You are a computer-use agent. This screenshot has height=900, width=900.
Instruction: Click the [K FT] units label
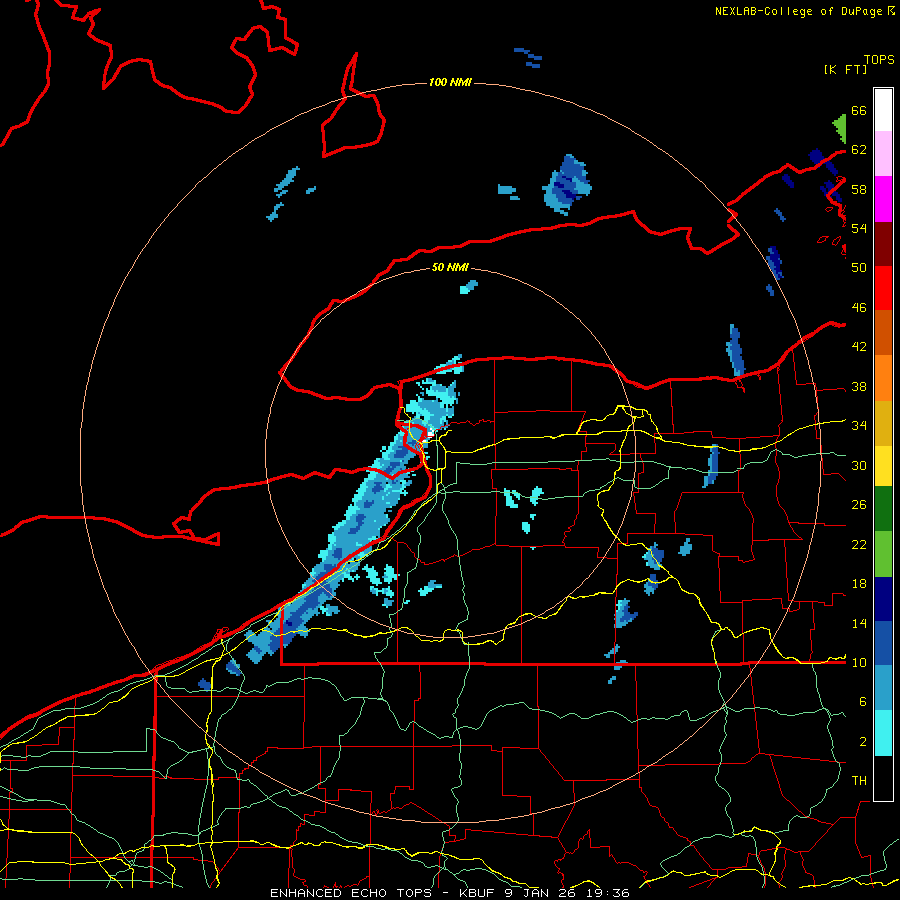pyautogui.click(x=845, y=69)
